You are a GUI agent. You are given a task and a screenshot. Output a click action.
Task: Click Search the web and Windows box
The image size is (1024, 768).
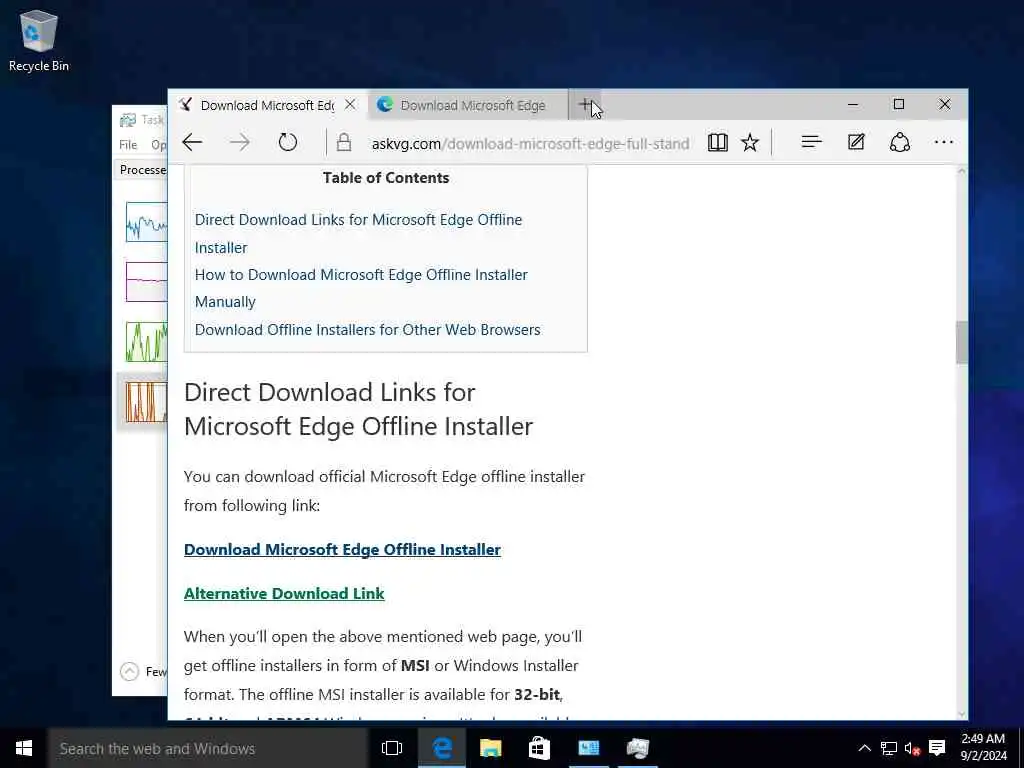tap(208, 748)
